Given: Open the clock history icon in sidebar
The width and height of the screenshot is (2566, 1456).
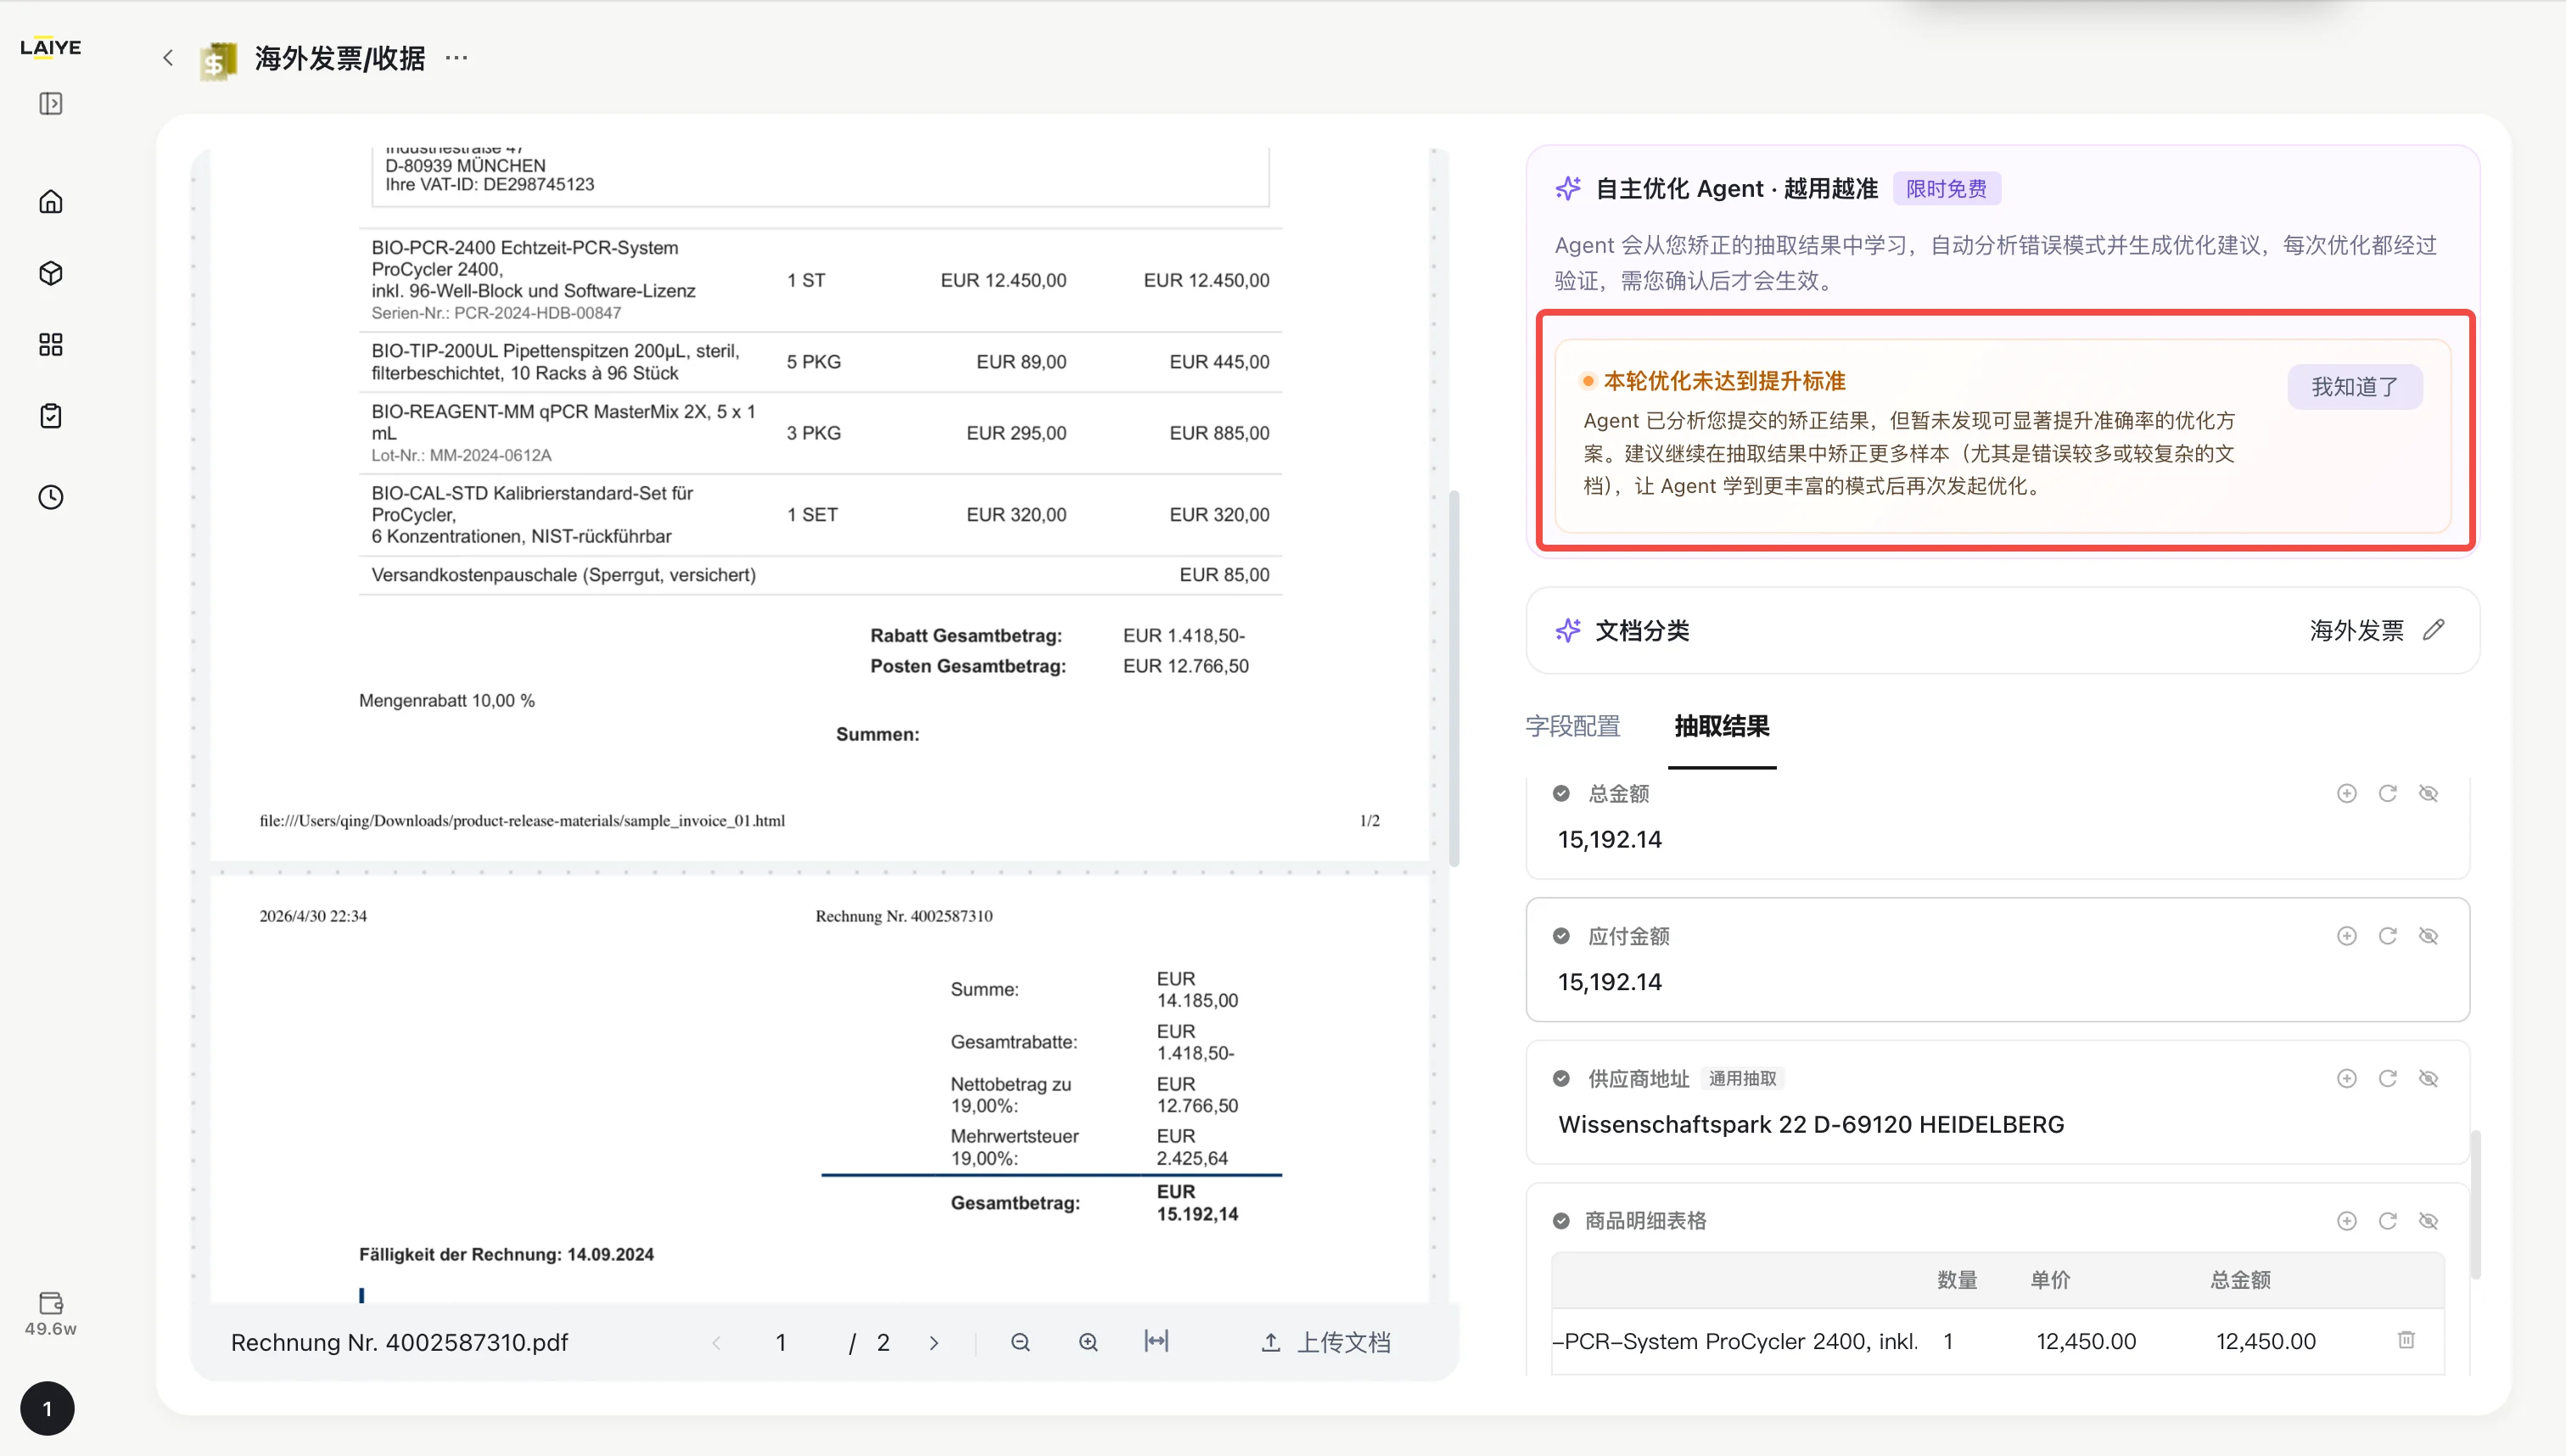Looking at the screenshot, I should click(51, 497).
